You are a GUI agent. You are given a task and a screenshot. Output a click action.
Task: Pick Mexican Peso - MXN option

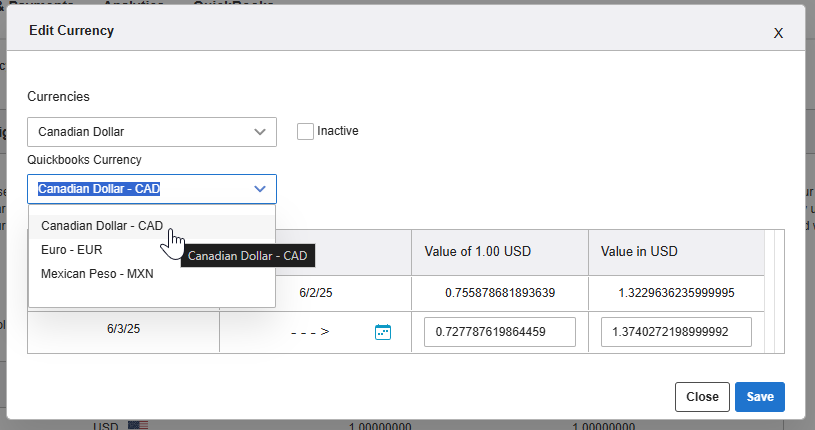[152, 273]
